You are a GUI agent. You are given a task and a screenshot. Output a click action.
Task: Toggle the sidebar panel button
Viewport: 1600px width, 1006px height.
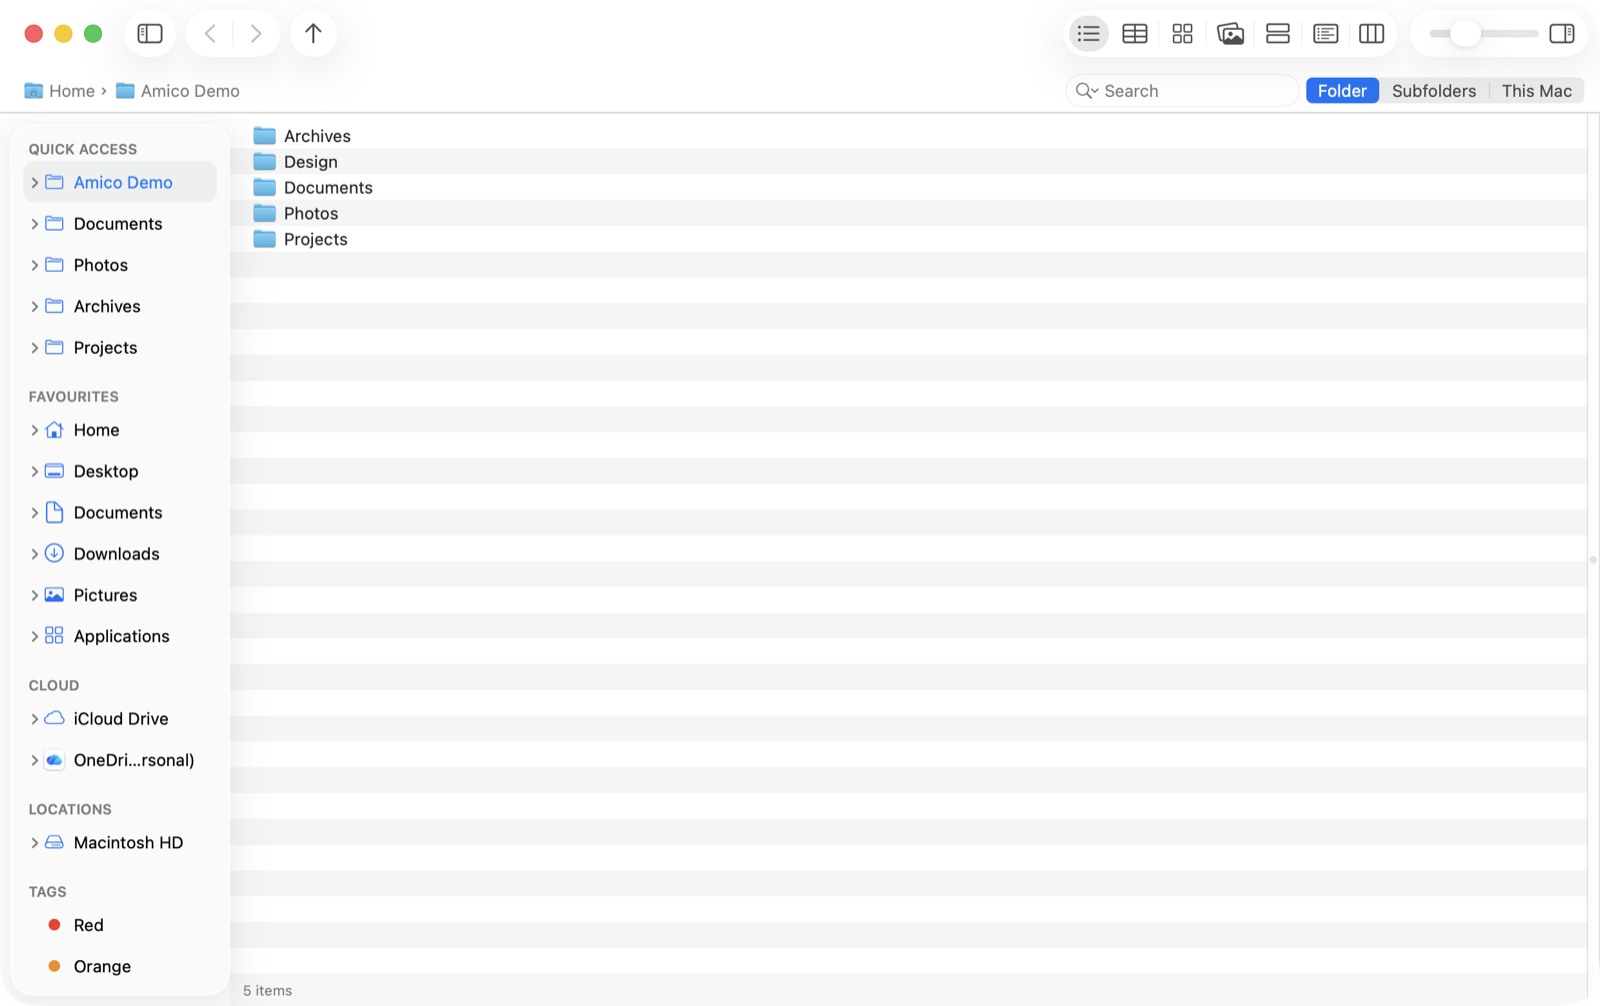(150, 33)
